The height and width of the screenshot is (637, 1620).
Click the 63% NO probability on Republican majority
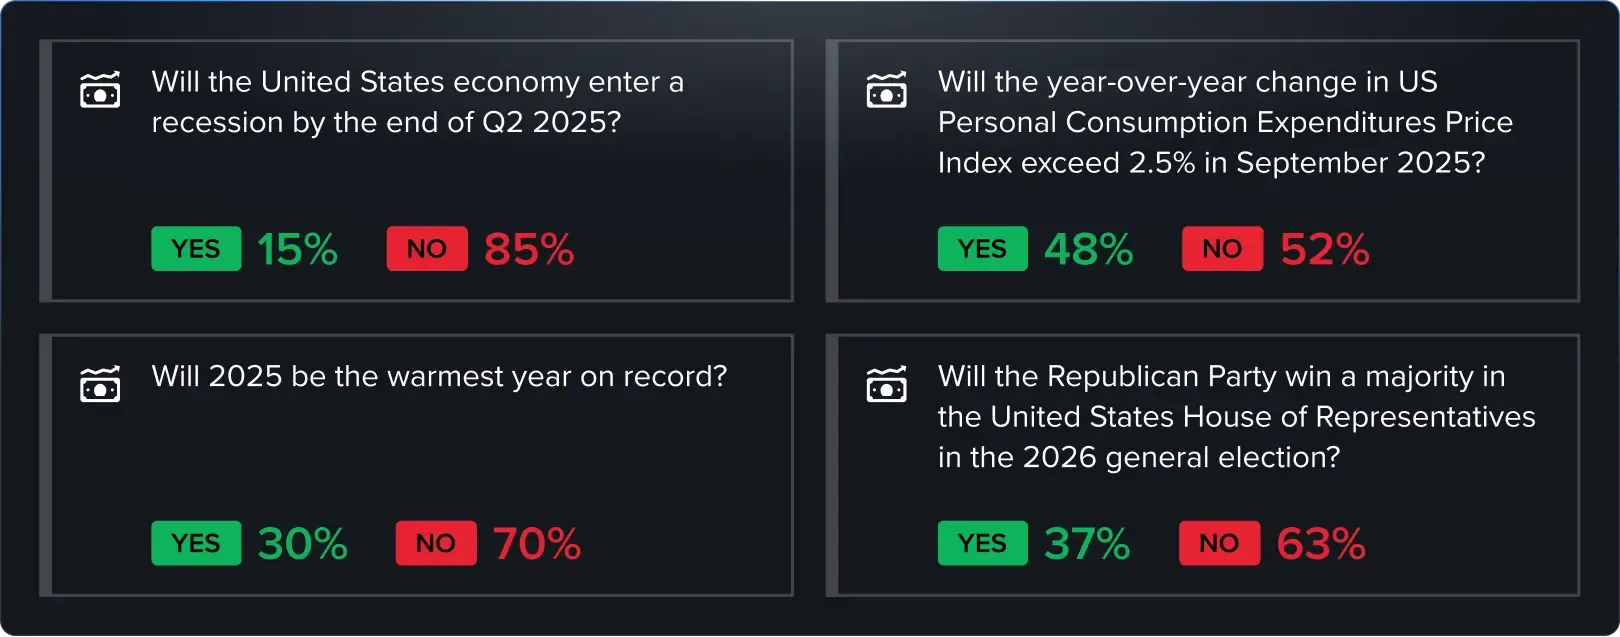point(1321,543)
